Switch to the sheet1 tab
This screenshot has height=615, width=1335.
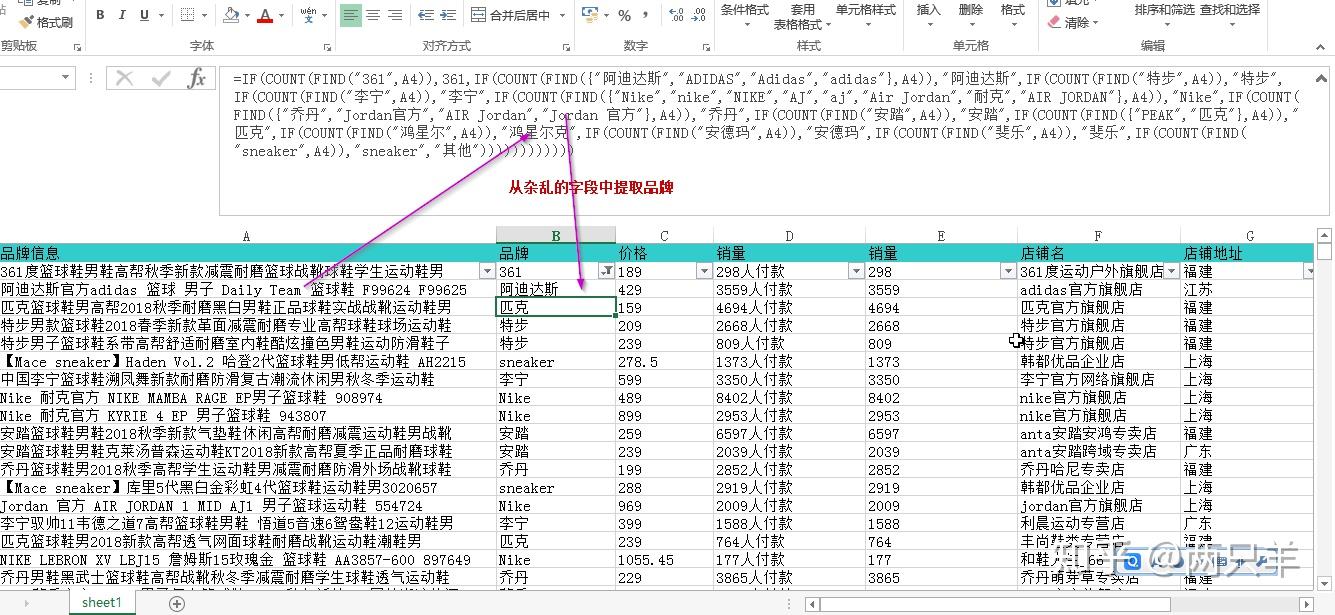pyautogui.click(x=101, y=603)
